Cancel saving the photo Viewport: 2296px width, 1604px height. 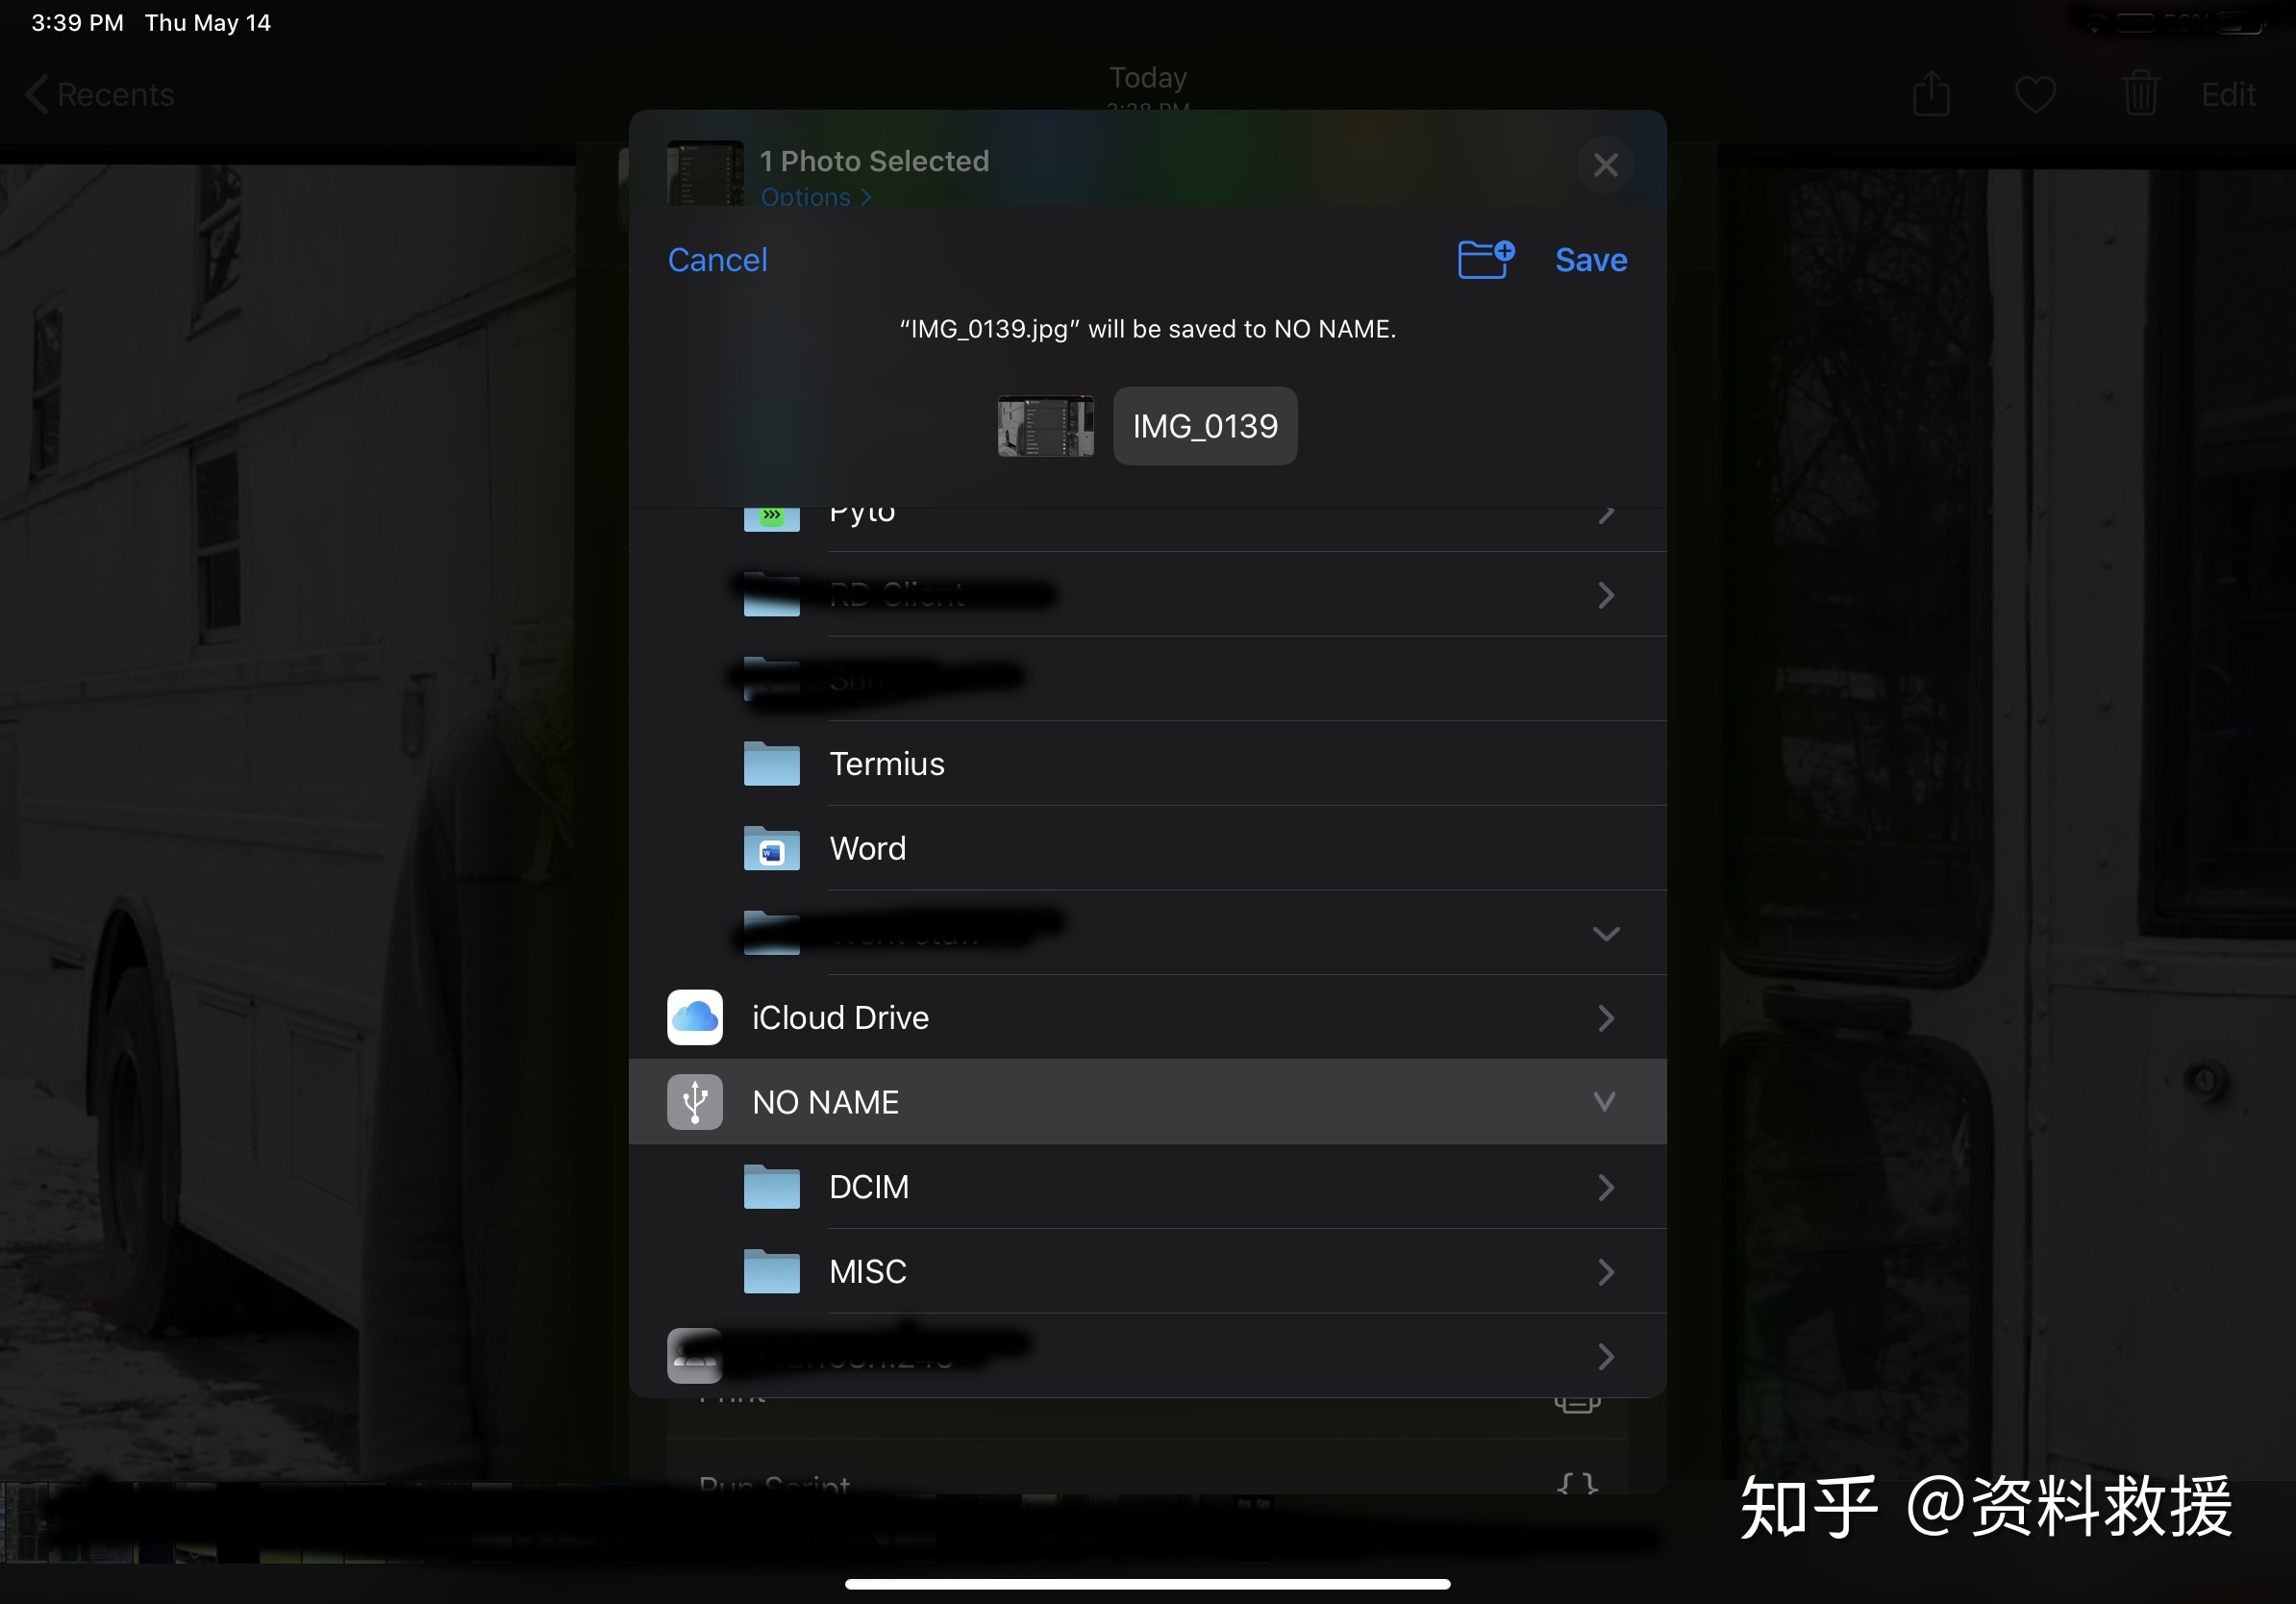click(717, 260)
